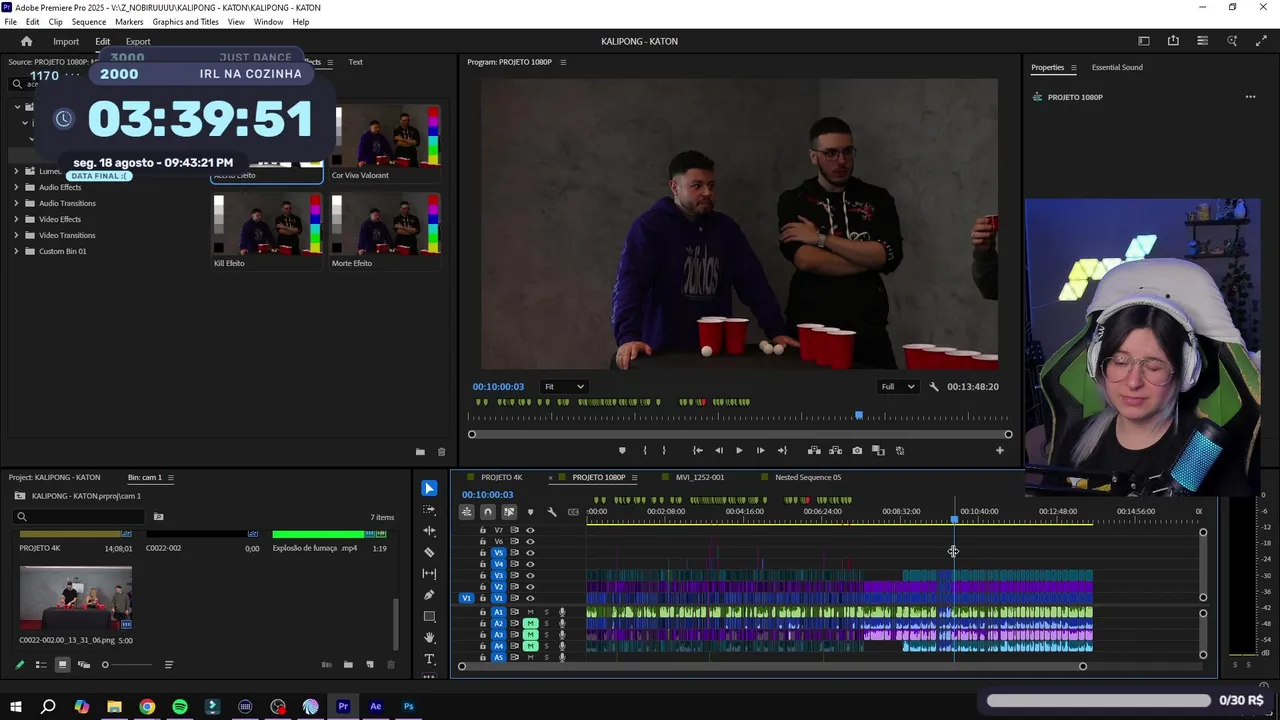Toggle mute on track A1

coord(531,612)
